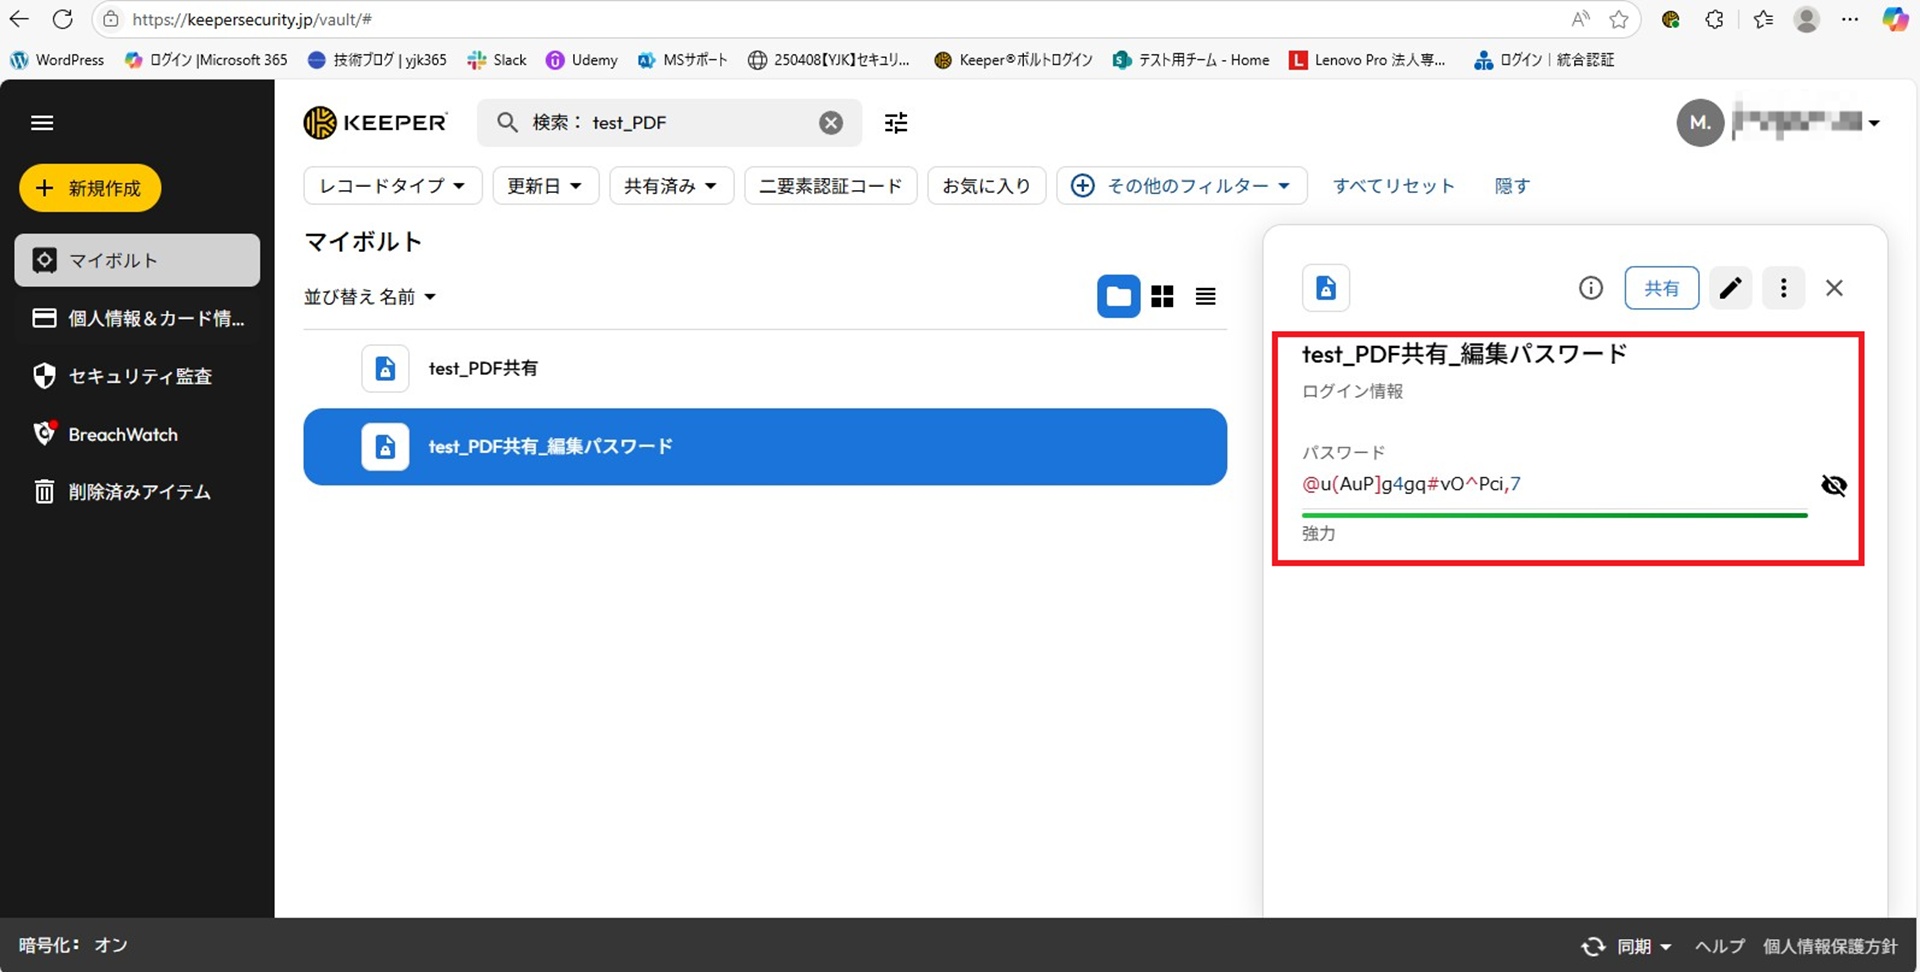The image size is (1920, 972).
Task: Switch to grid view layout
Action: coord(1162,297)
